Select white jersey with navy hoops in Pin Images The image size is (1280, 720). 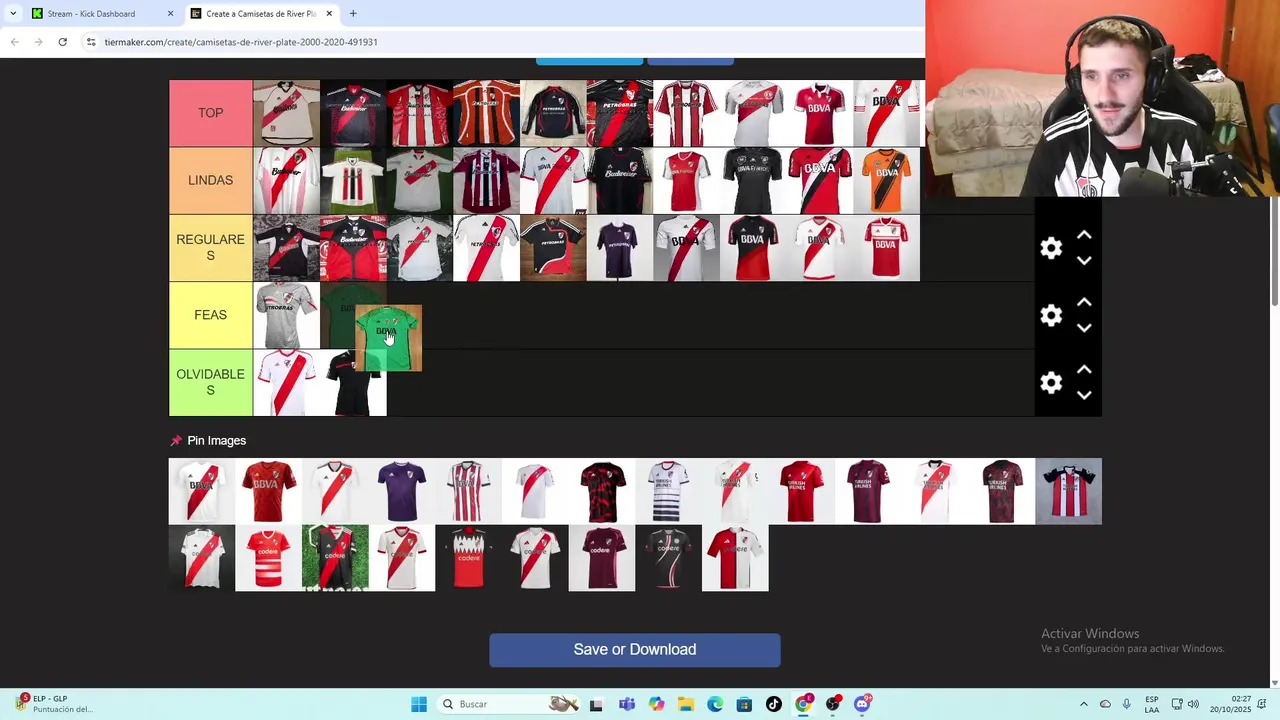point(669,491)
